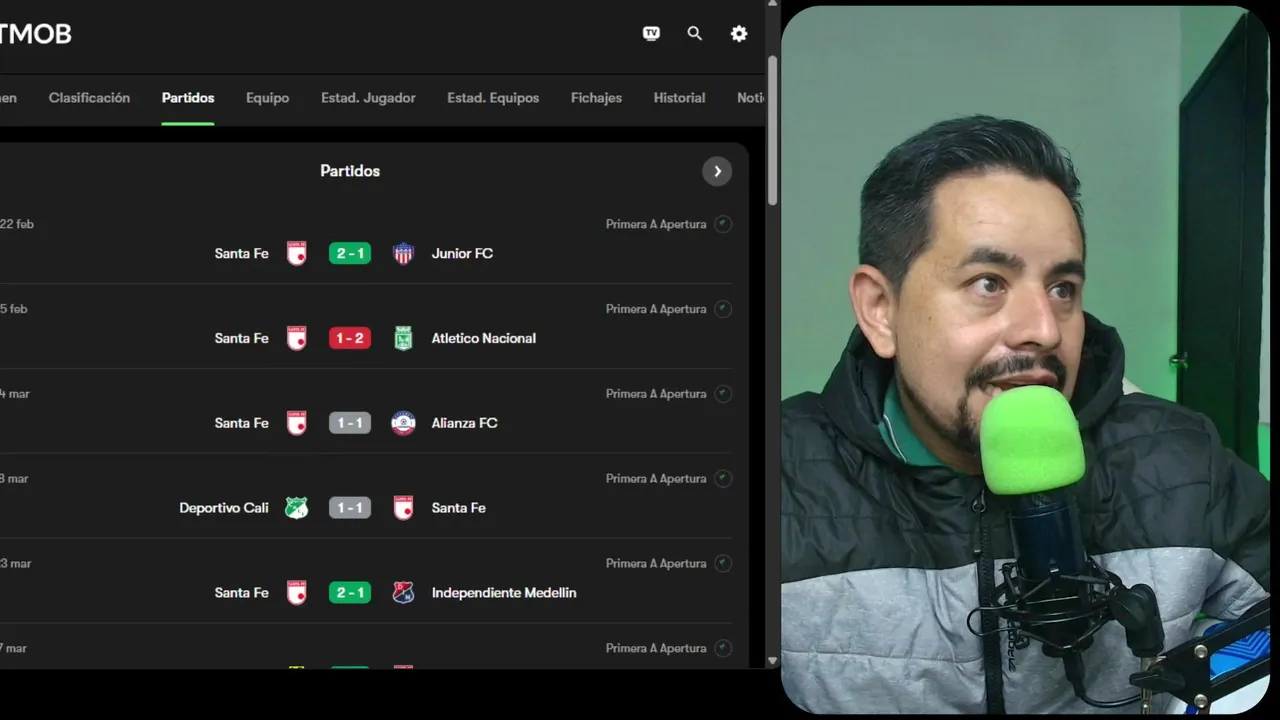Click league icon in Atletico Nacional match row
Screen dimensions: 1280x720
click(723, 309)
